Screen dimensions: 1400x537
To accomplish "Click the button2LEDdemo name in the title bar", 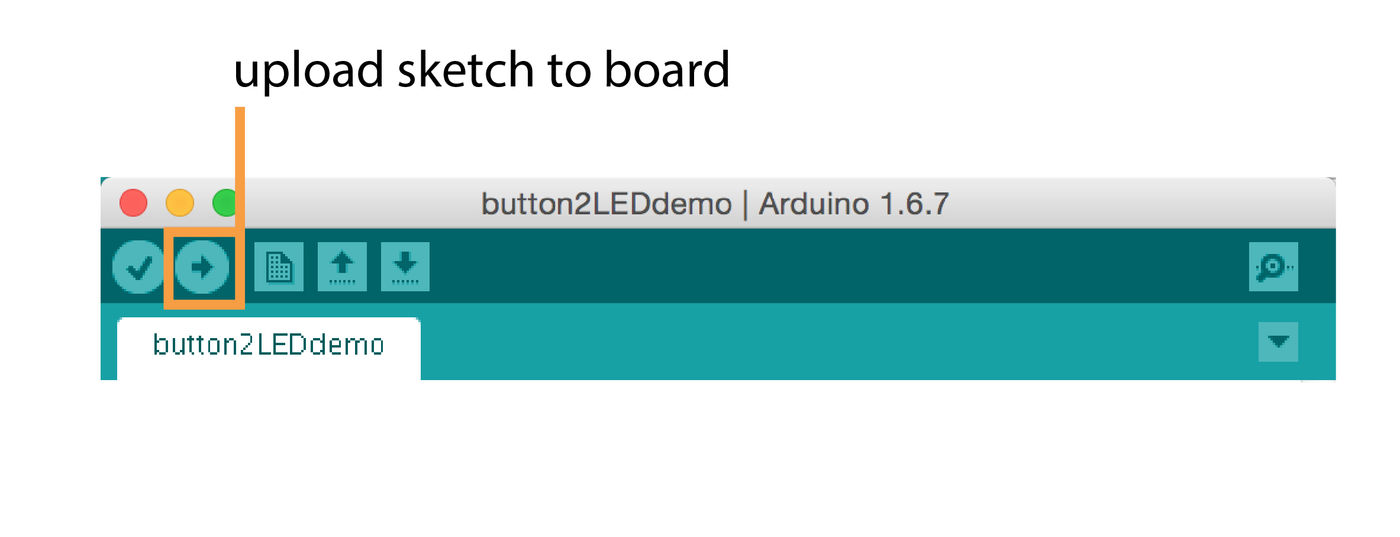I will coord(606,204).
